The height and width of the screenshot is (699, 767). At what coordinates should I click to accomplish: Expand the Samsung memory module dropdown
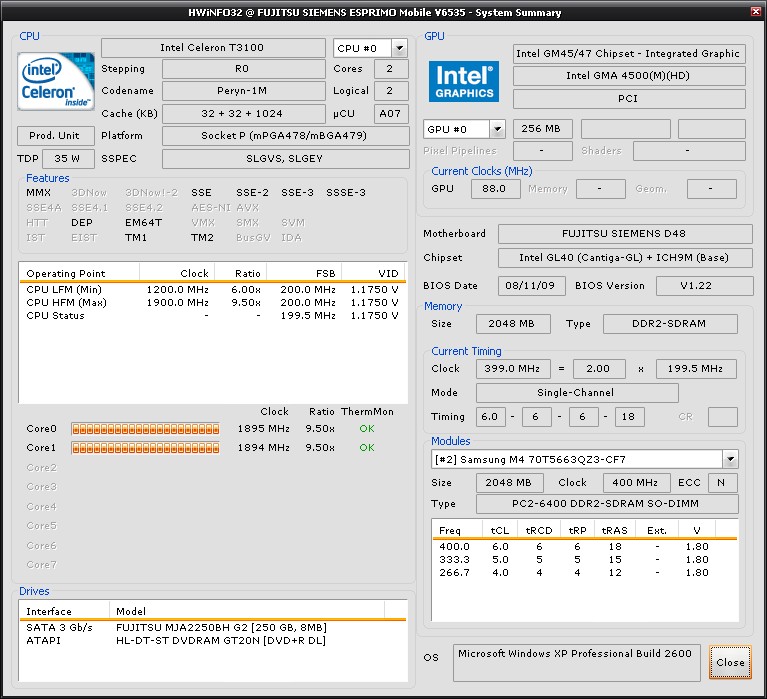(x=730, y=459)
